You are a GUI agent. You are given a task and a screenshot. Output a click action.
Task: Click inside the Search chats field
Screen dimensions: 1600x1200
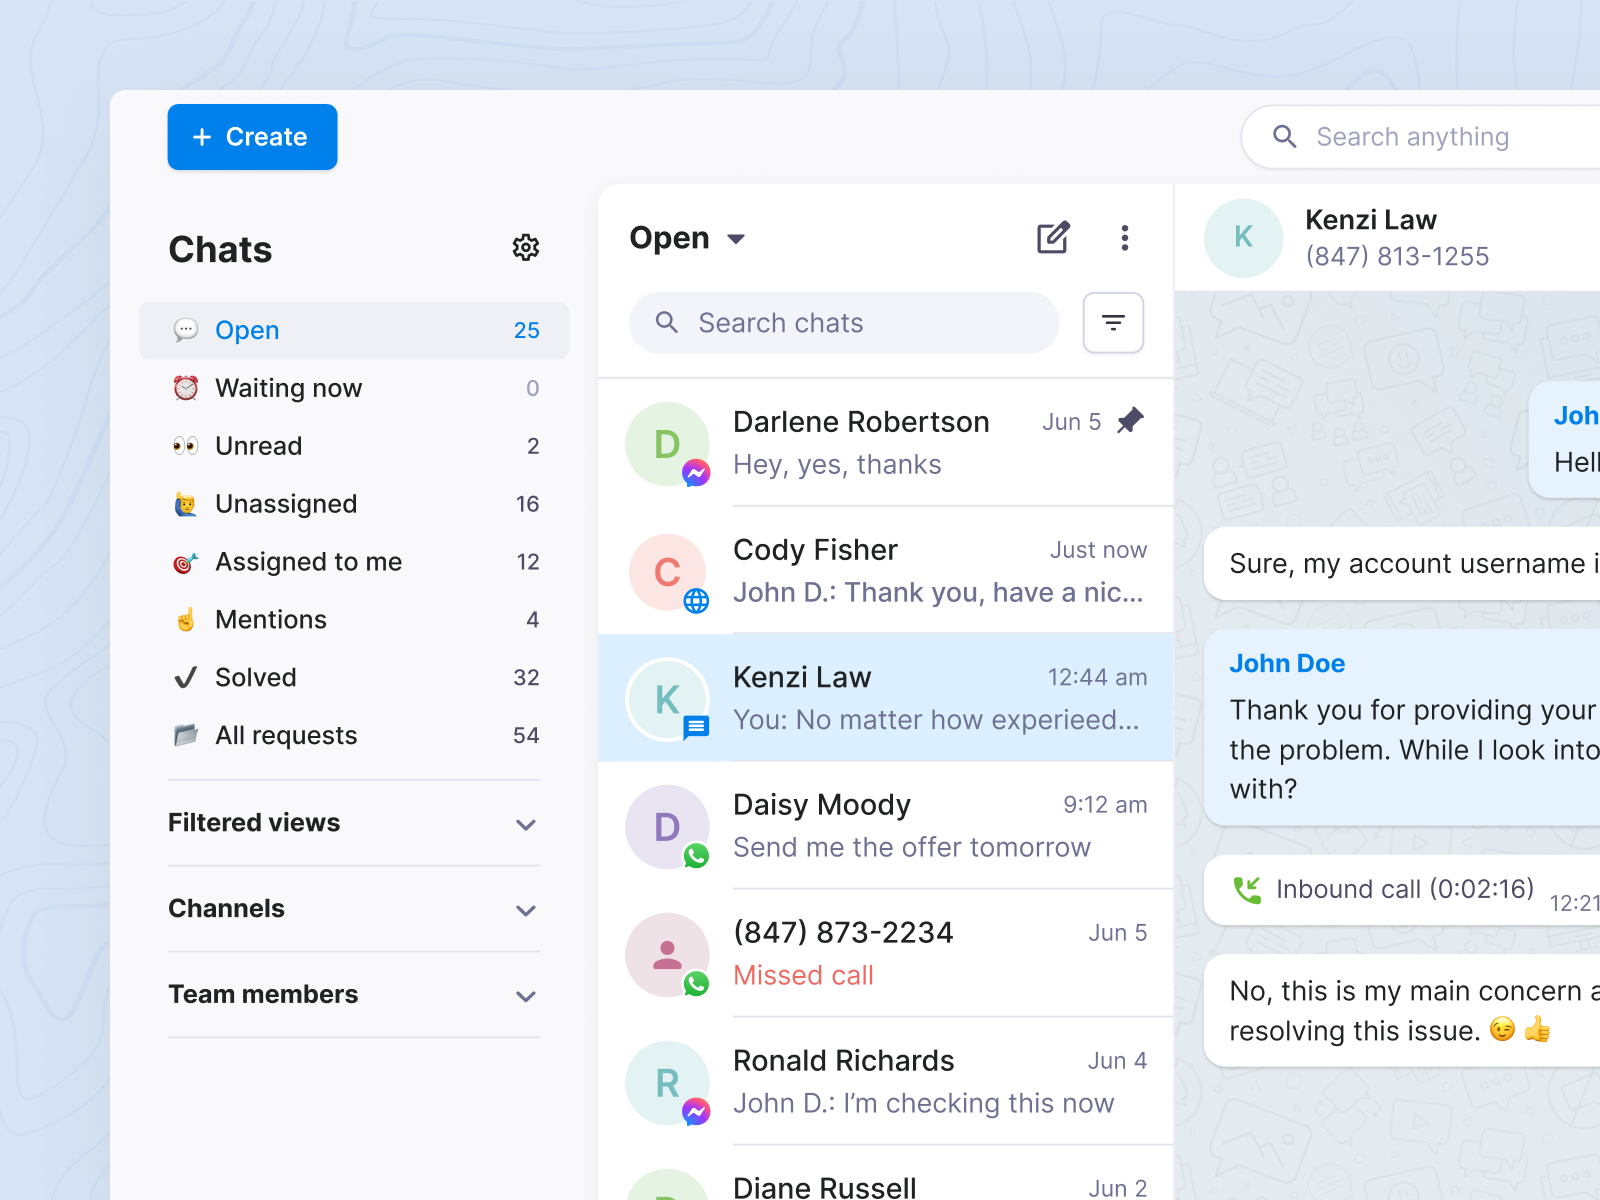[844, 322]
